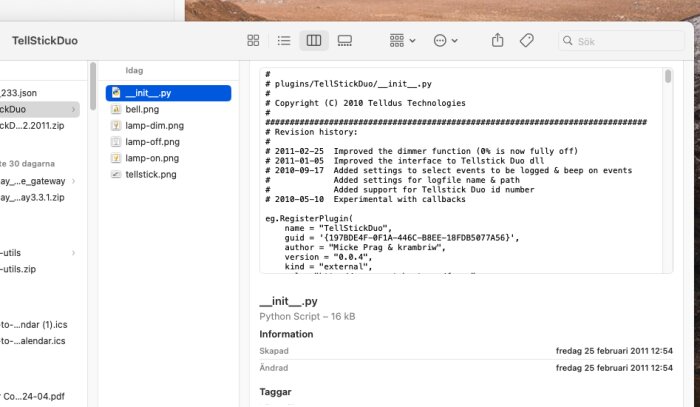Click the Taggar section heading

point(275,392)
